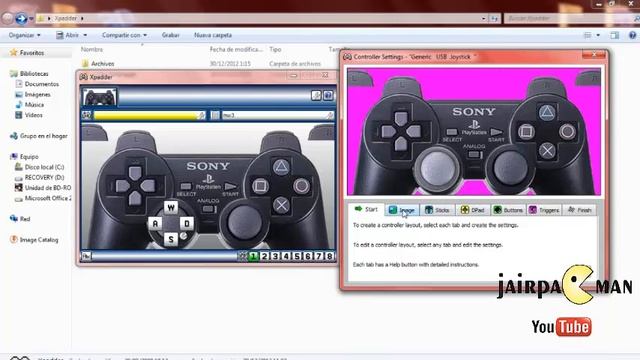Open the Organizar dropdown in Explorer toolbar
Screen dimensions: 640x360
[24, 35]
